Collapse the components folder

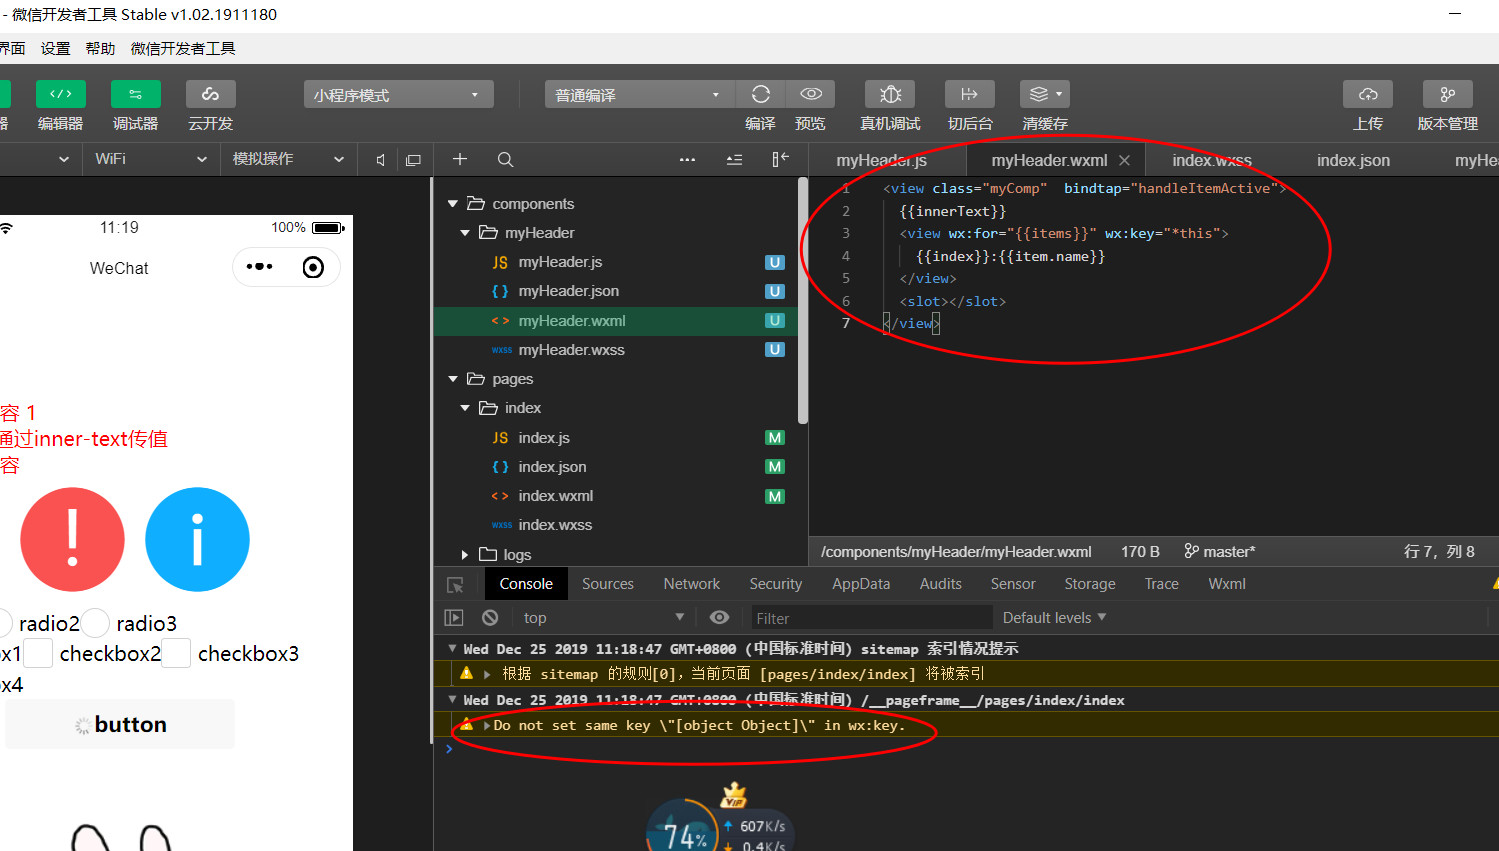pyautogui.click(x=453, y=204)
